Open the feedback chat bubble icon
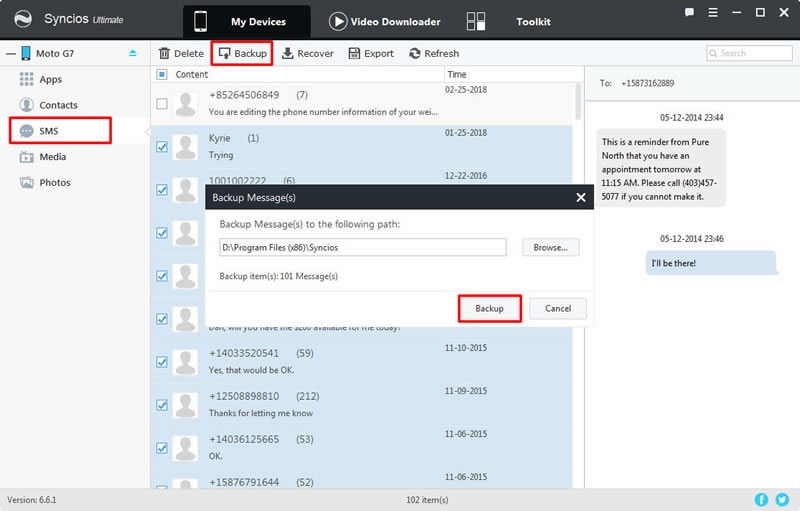This screenshot has width=800, height=511. tap(689, 12)
